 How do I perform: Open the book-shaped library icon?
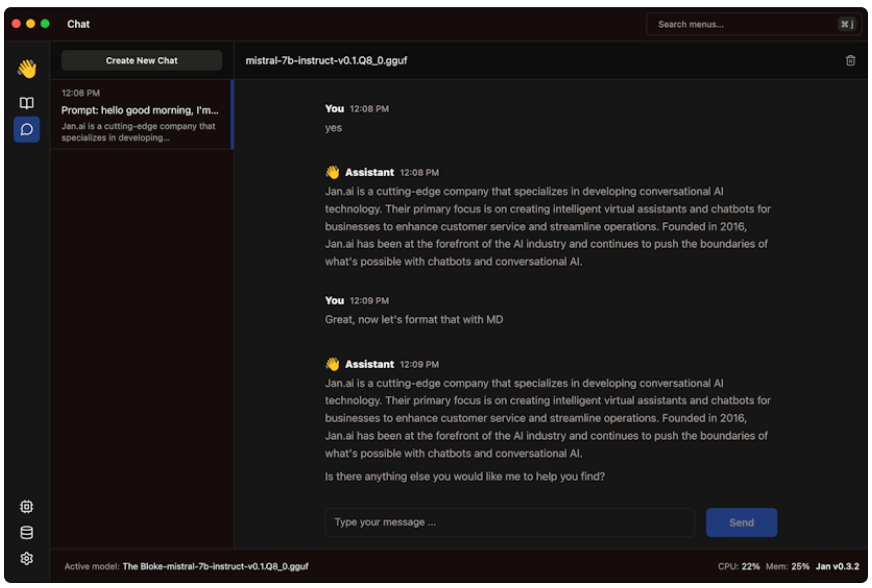coord(27,103)
